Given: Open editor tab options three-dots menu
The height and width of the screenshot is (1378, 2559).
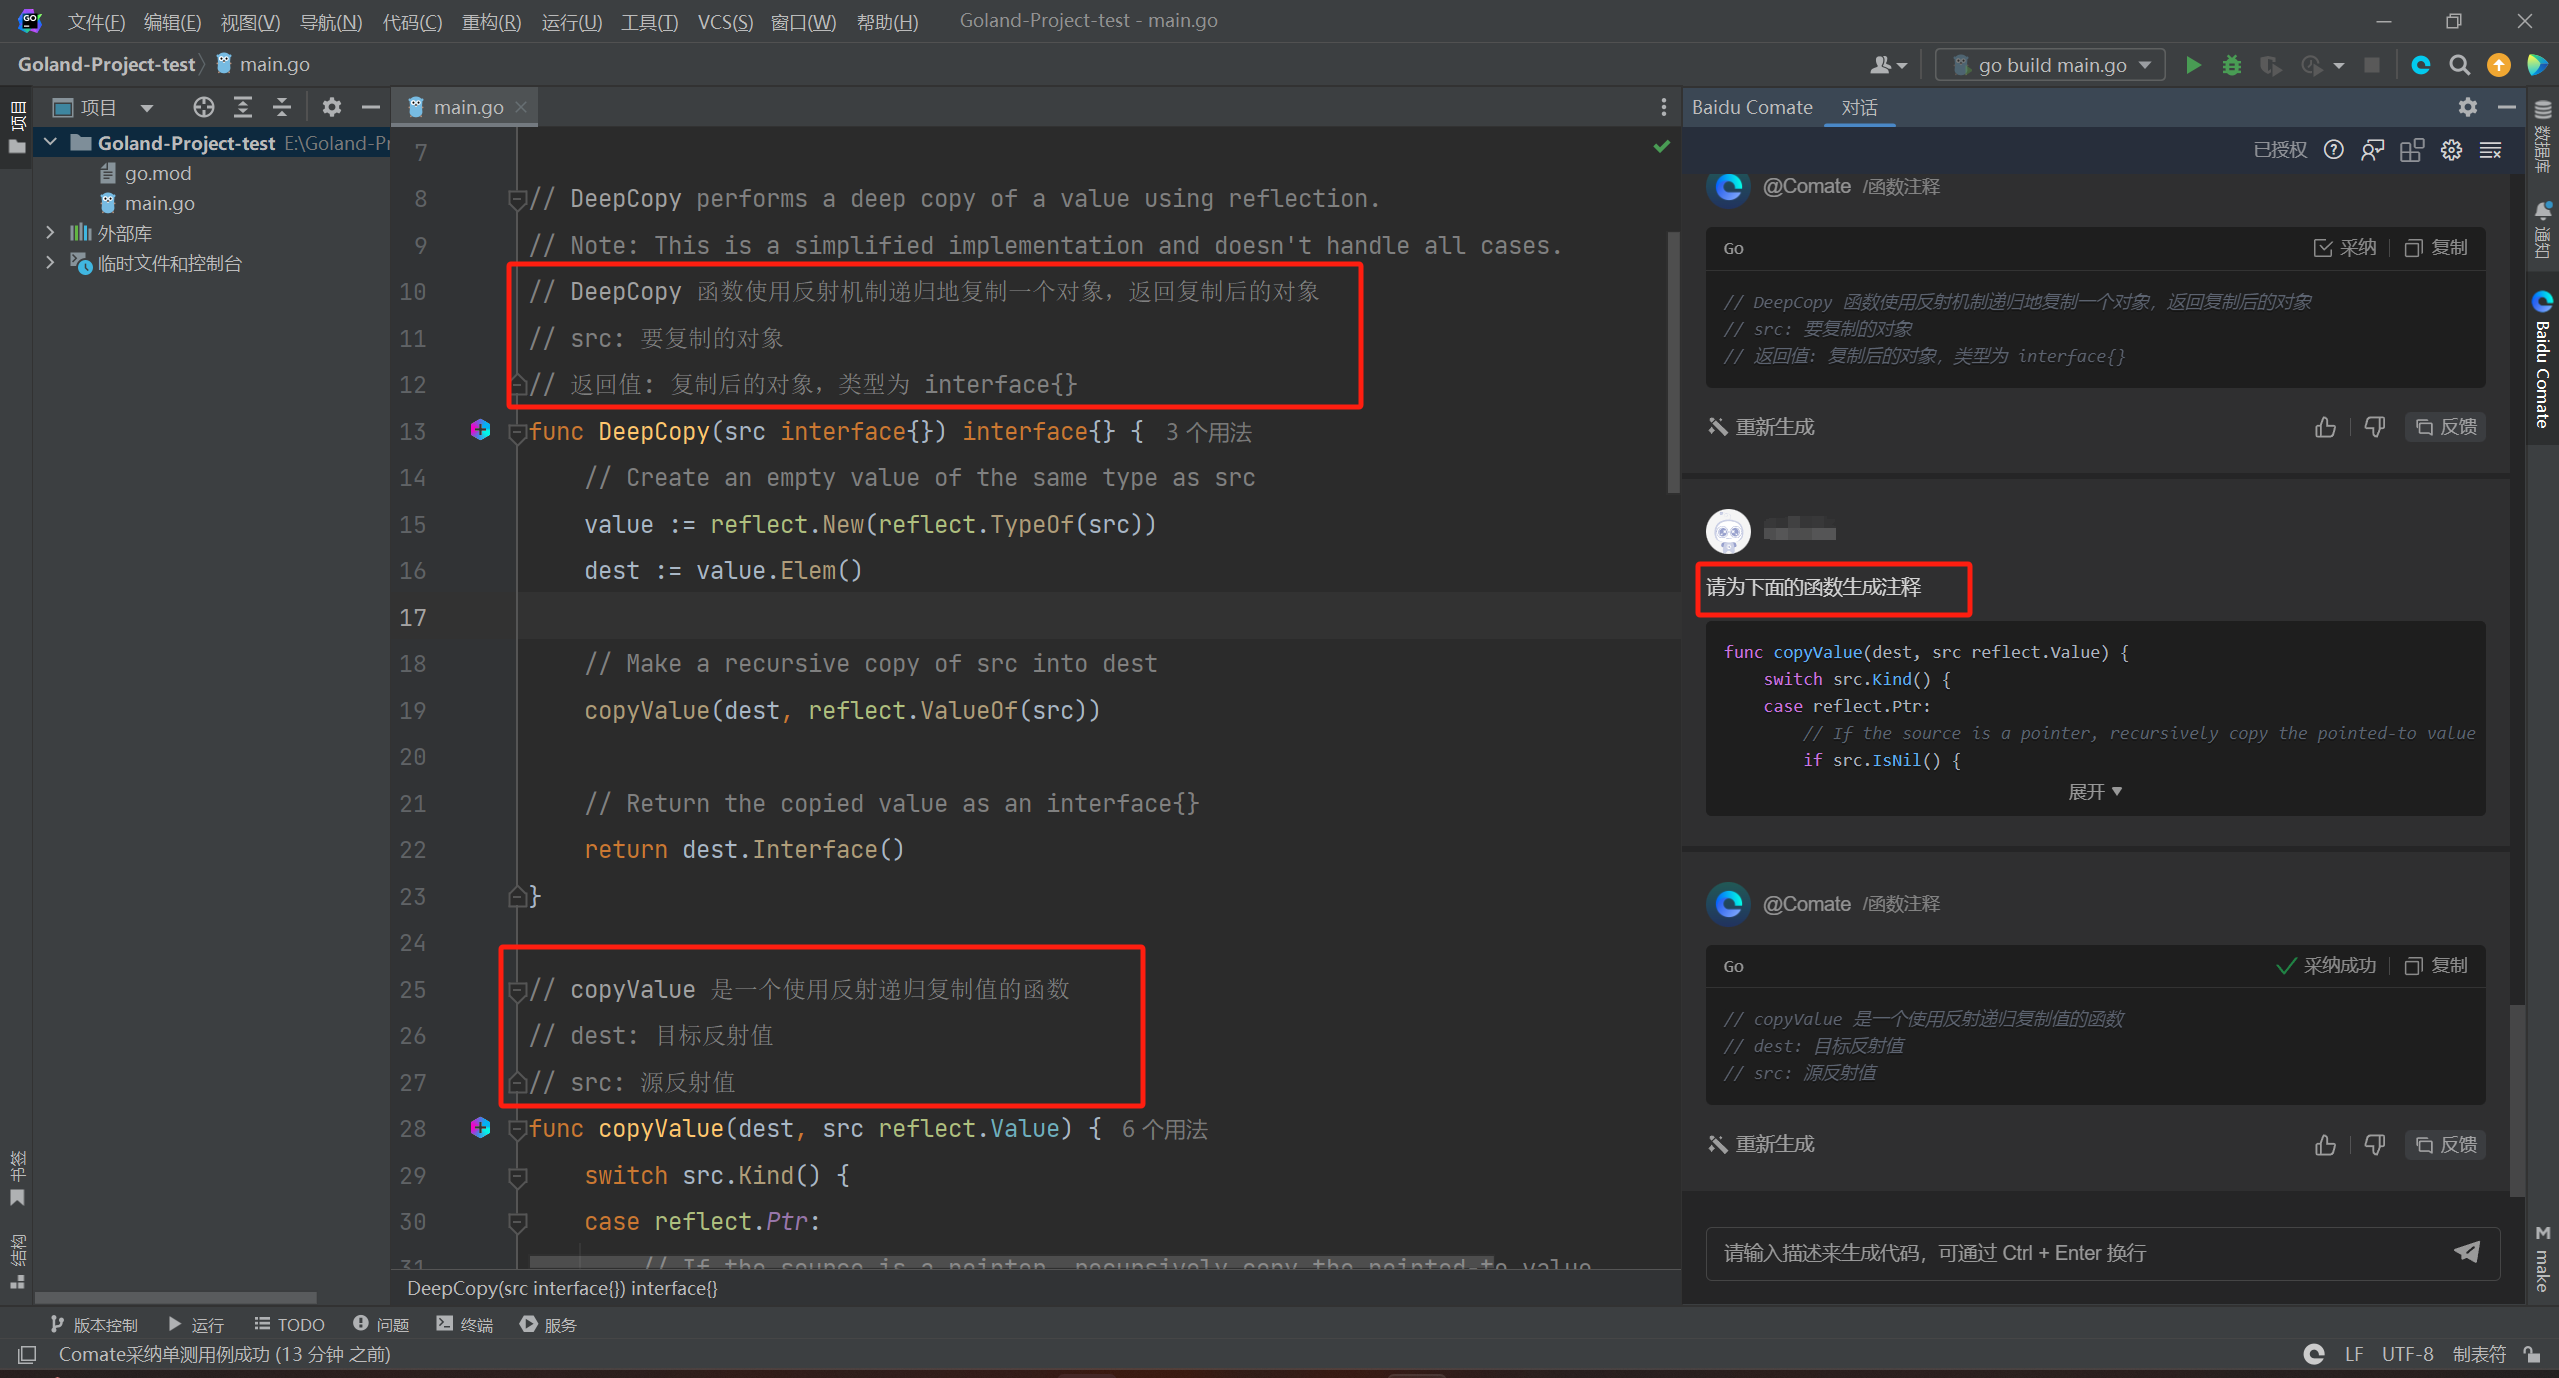Looking at the screenshot, I should (1663, 107).
